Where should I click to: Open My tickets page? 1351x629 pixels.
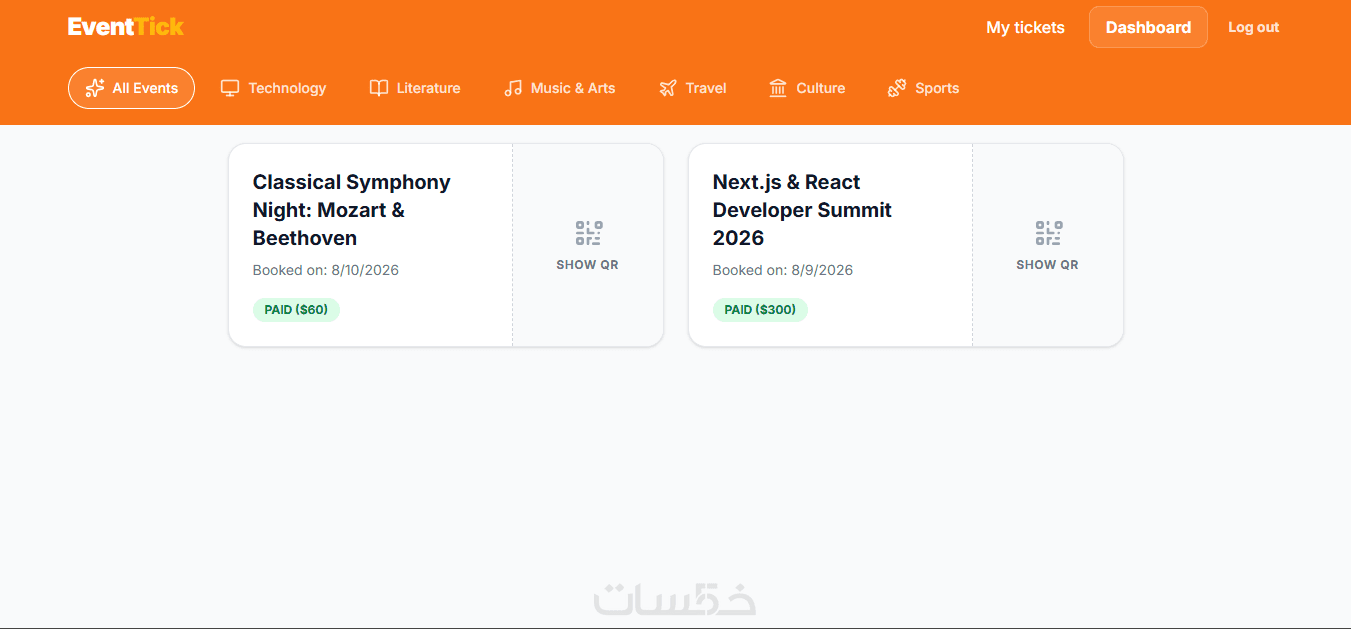coord(1025,27)
